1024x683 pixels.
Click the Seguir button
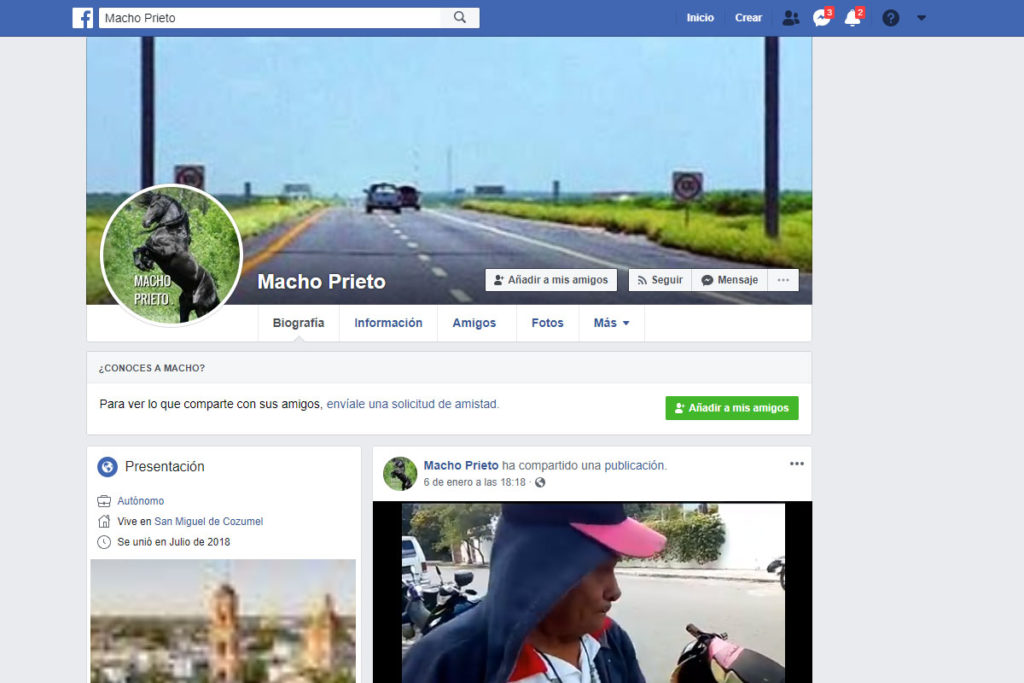tap(660, 279)
